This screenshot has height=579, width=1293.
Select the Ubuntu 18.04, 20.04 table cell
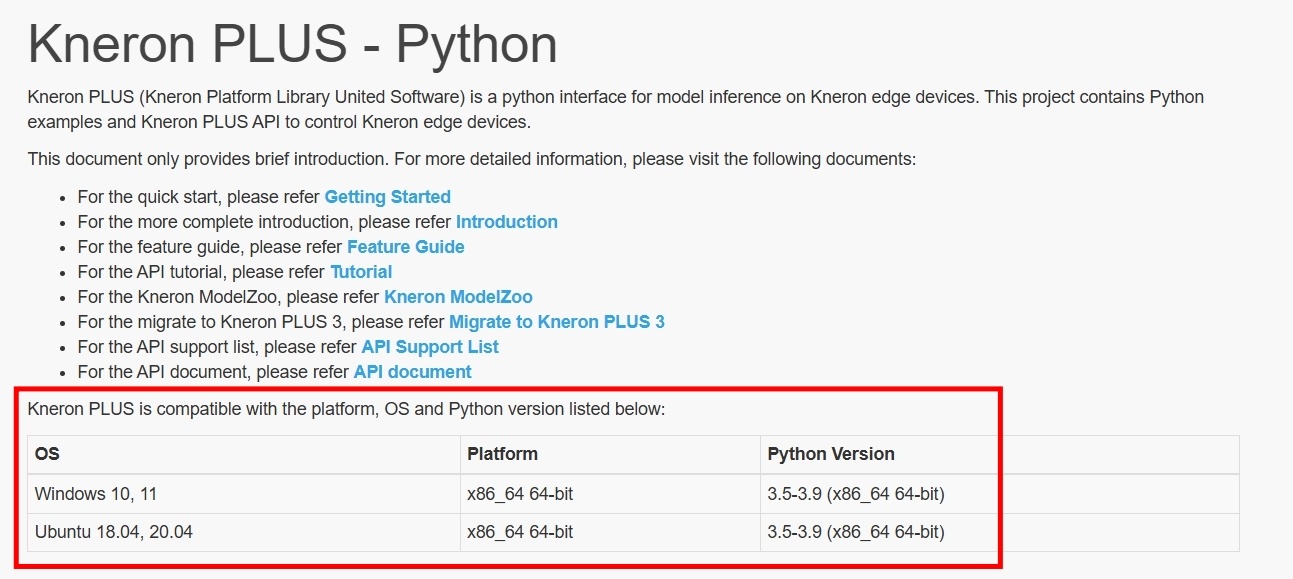point(244,533)
